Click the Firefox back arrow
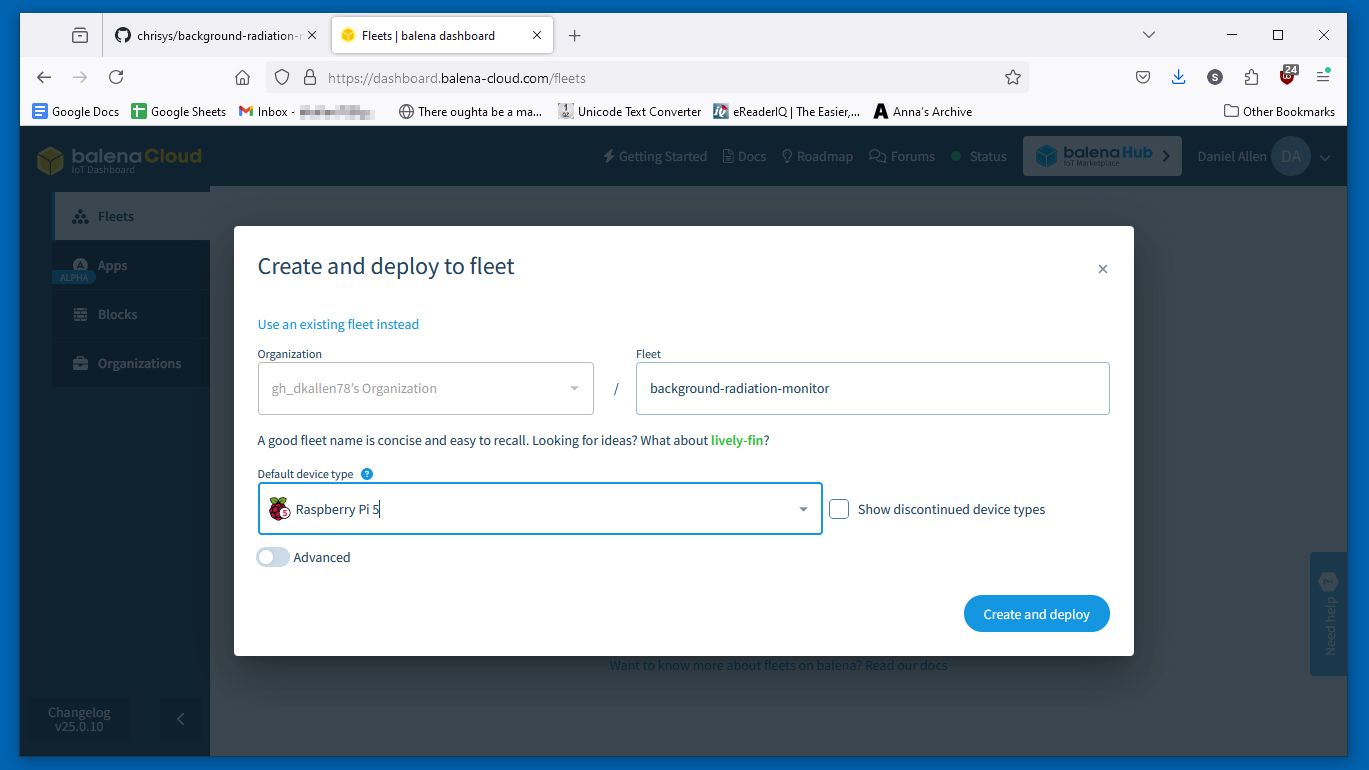 coord(44,77)
